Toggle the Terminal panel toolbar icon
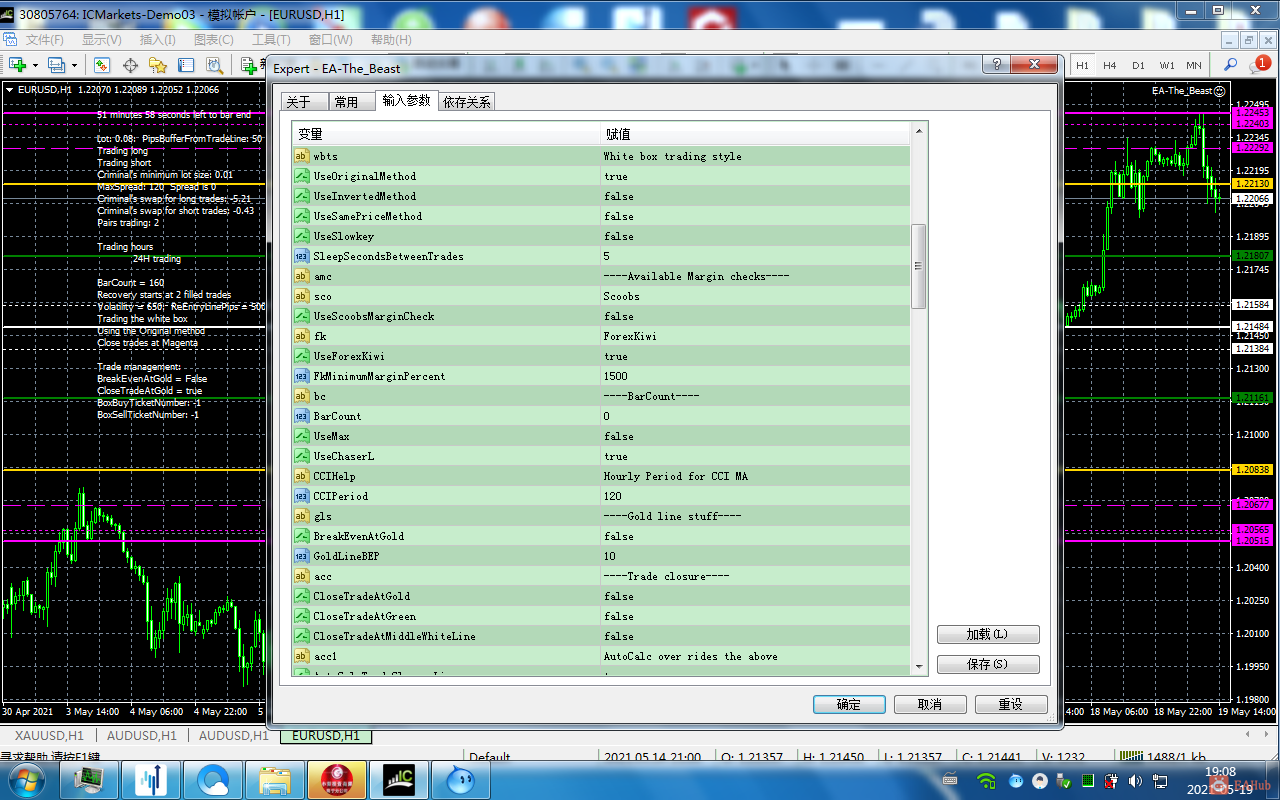 coord(186,65)
